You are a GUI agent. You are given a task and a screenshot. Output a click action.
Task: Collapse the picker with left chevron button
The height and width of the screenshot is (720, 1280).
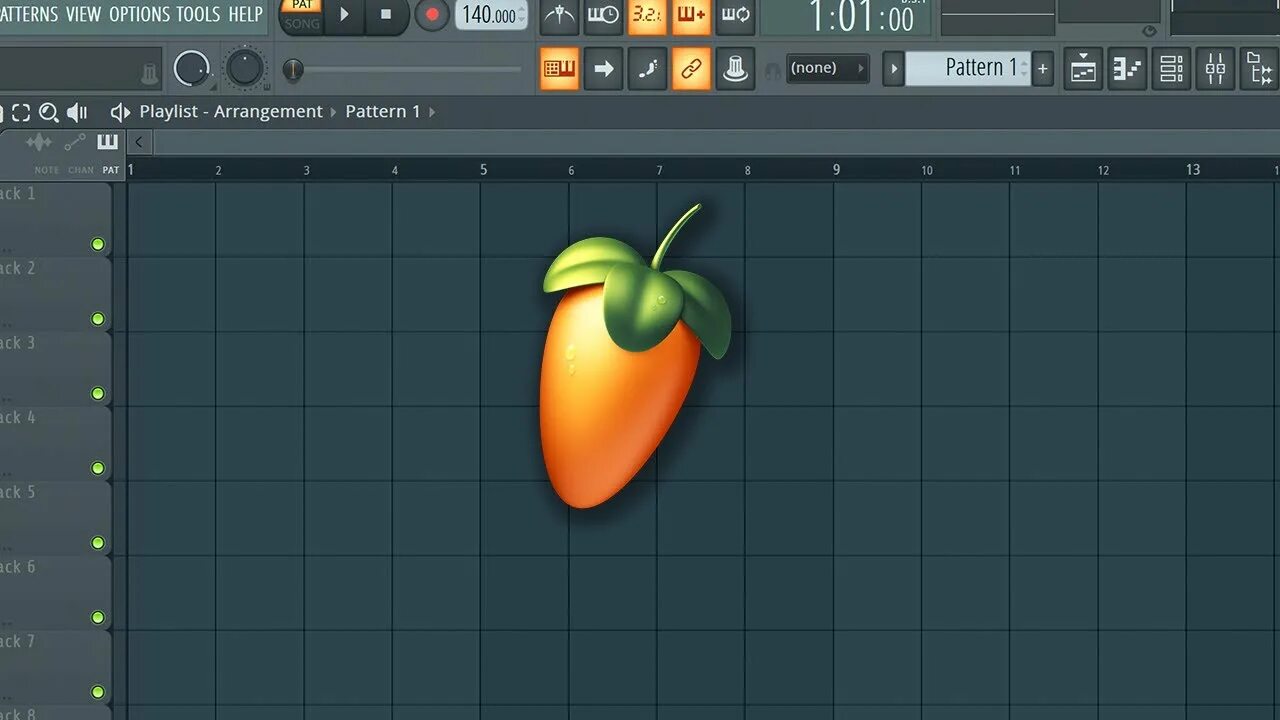tap(139, 142)
